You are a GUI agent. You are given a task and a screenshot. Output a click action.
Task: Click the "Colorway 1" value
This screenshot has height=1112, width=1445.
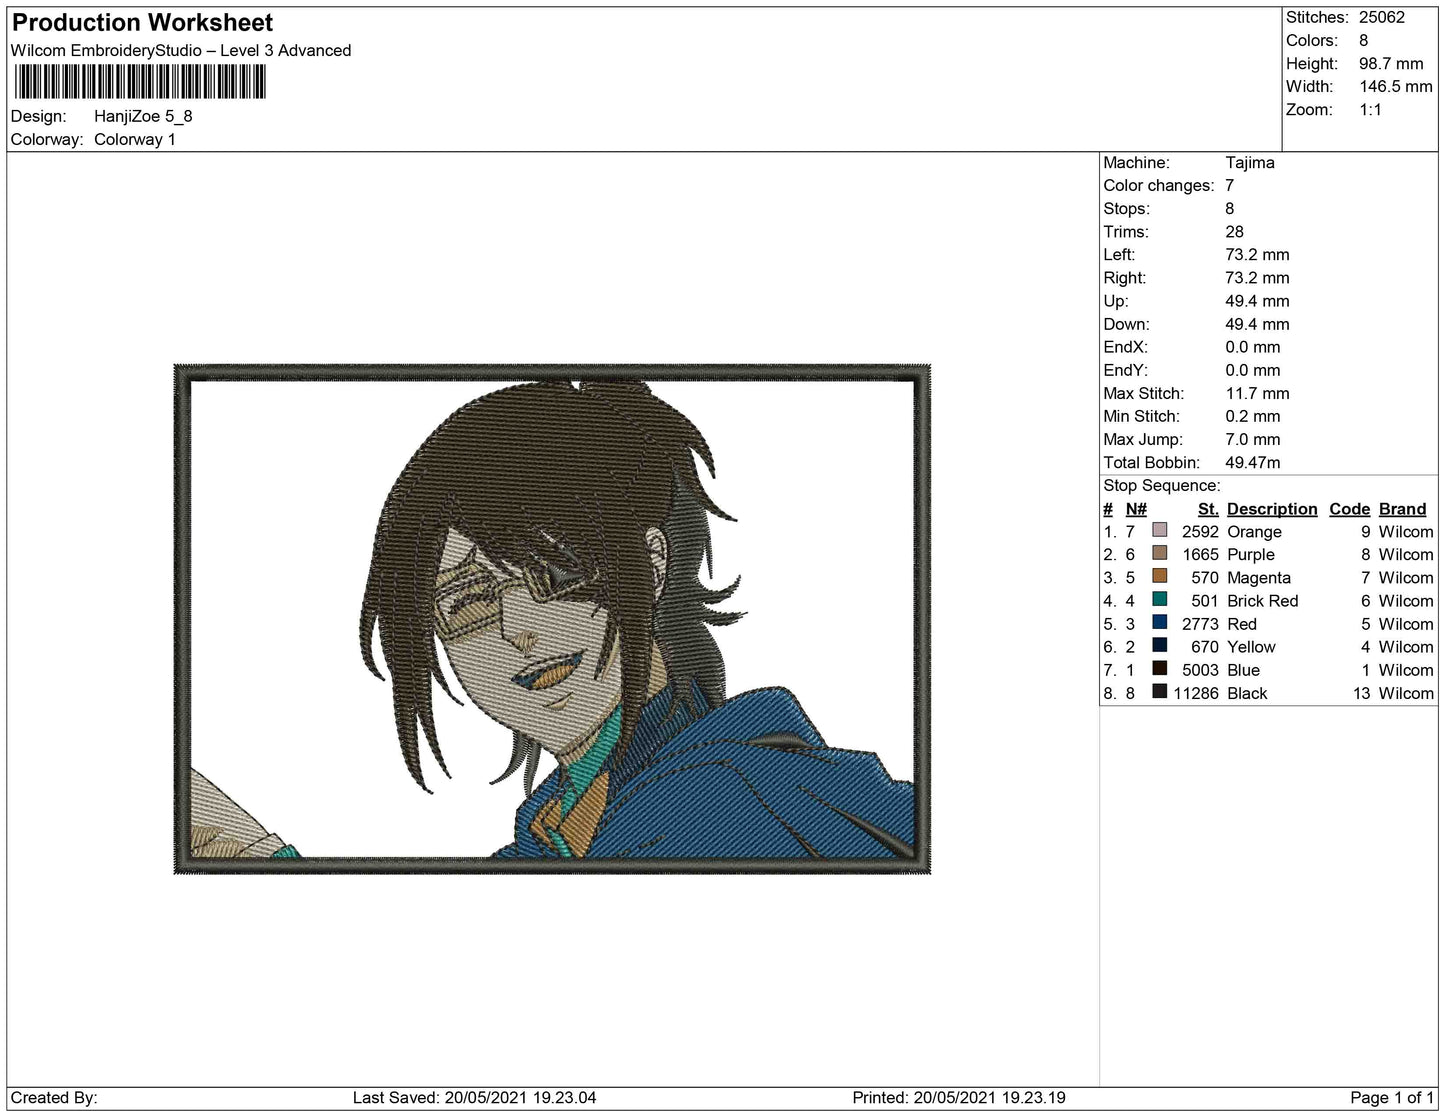[x=135, y=140]
